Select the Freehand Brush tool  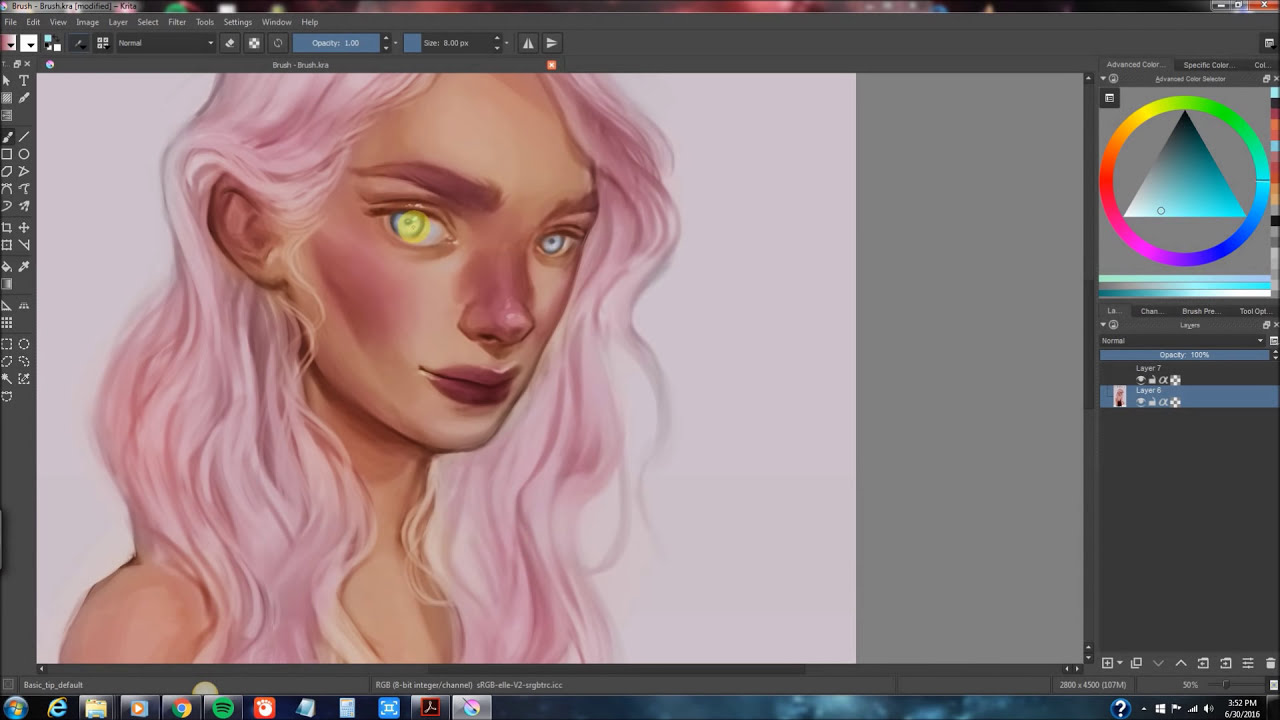coord(7,137)
